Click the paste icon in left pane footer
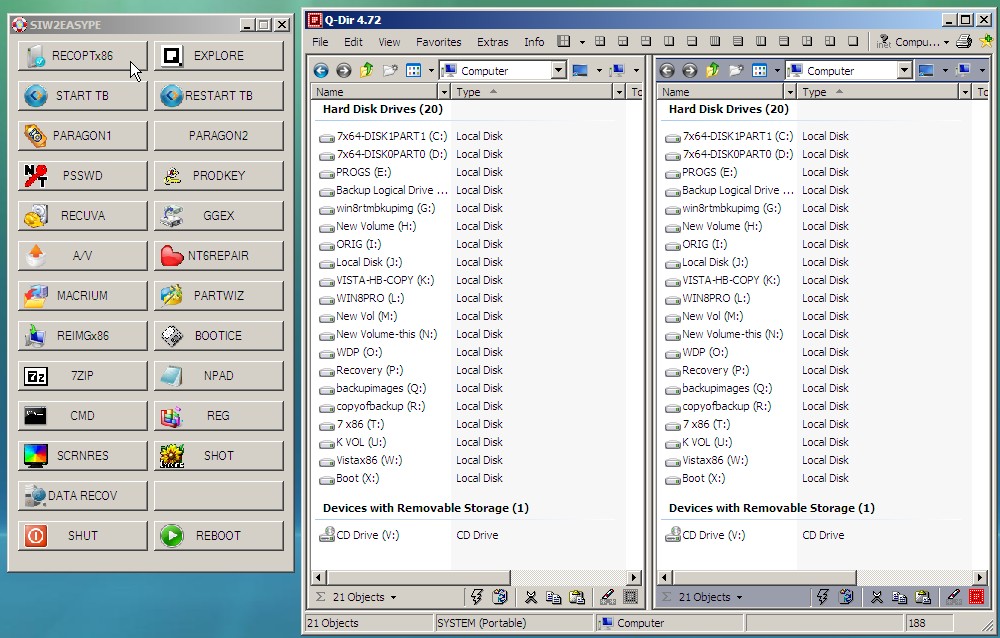 [577, 597]
